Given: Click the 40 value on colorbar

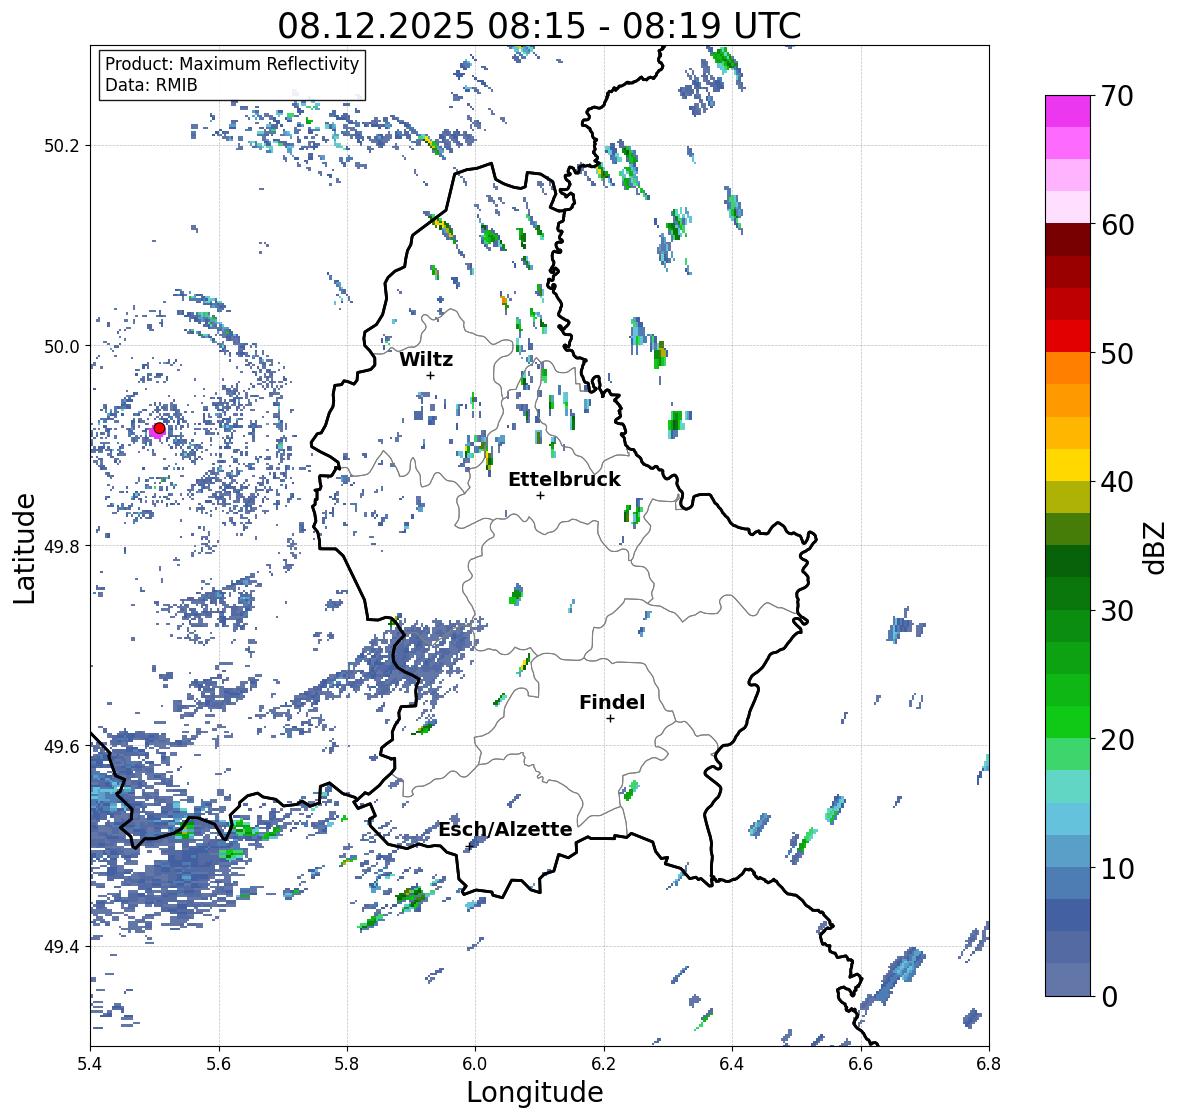Looking at the screenshot, I should (x=1117, y=482).
